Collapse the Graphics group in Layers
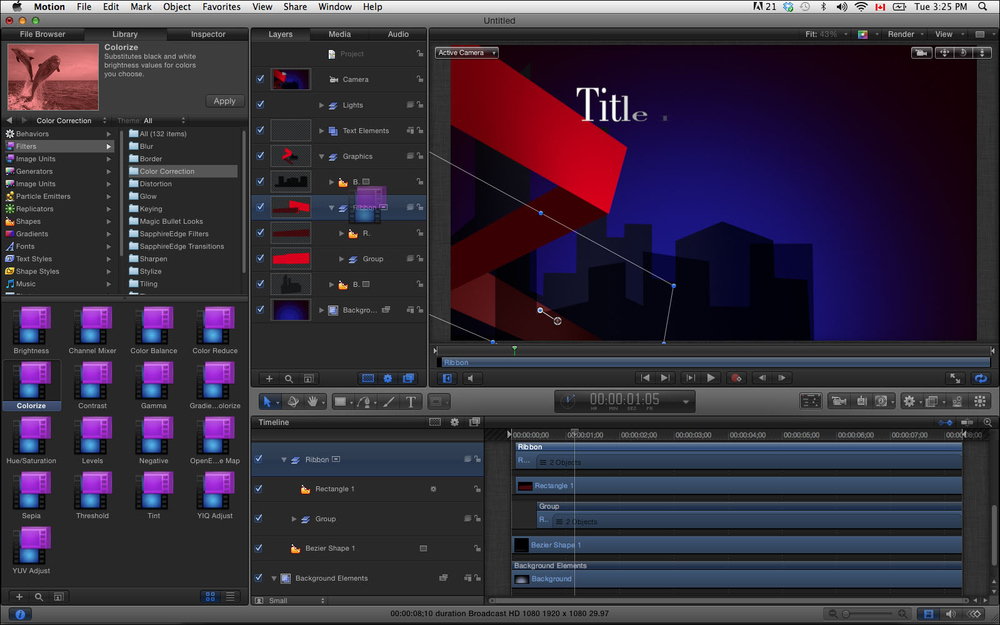 [322, 156]
